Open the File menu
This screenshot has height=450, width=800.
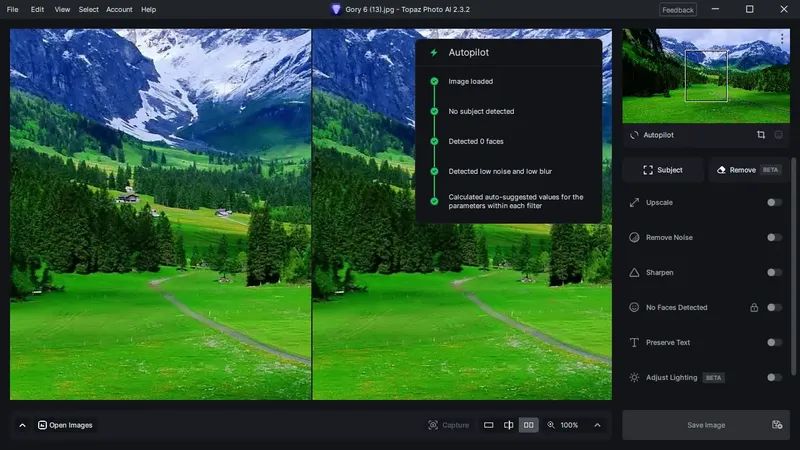coord(12,9)
